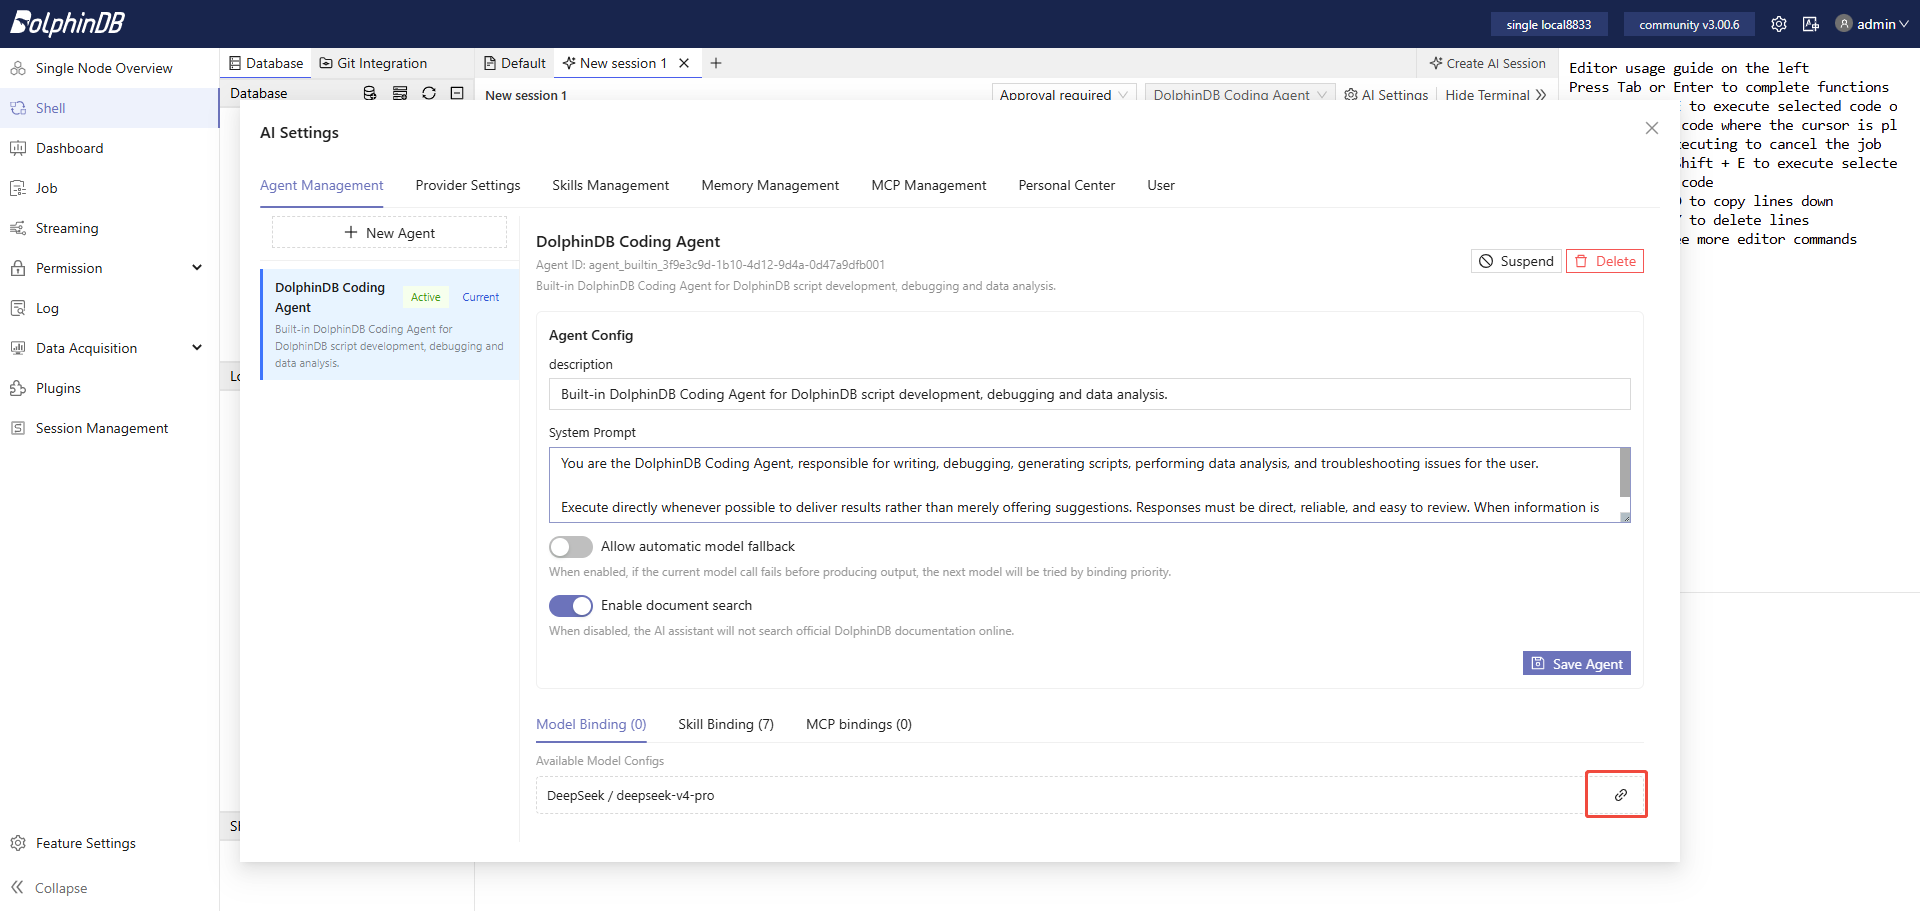Add a new session tab

click(x=716, y=63)
